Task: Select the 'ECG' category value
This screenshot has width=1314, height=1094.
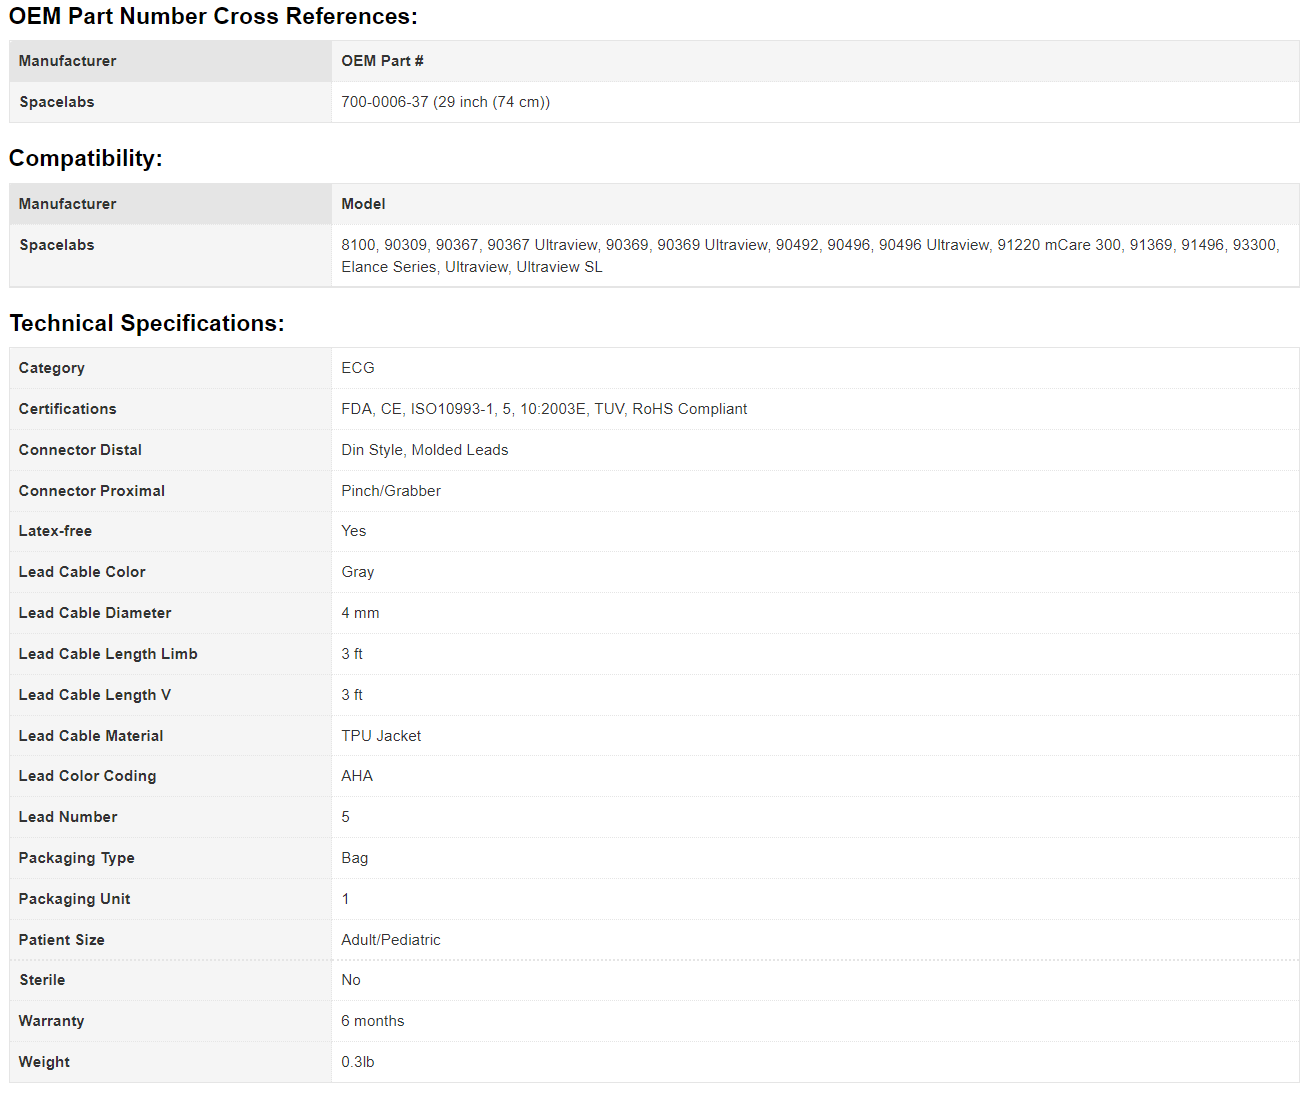Action: pyautogui.click(x=358, y=368)
